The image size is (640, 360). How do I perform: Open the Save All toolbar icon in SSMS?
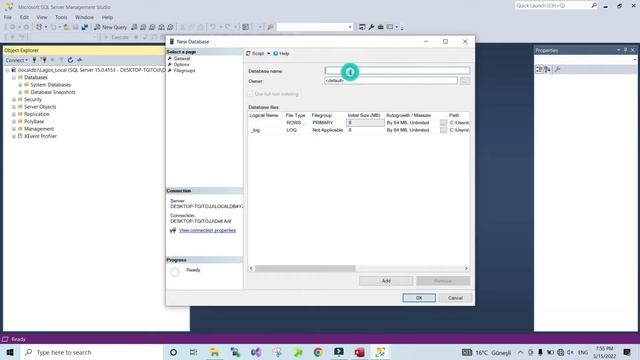tap(84, 27)
